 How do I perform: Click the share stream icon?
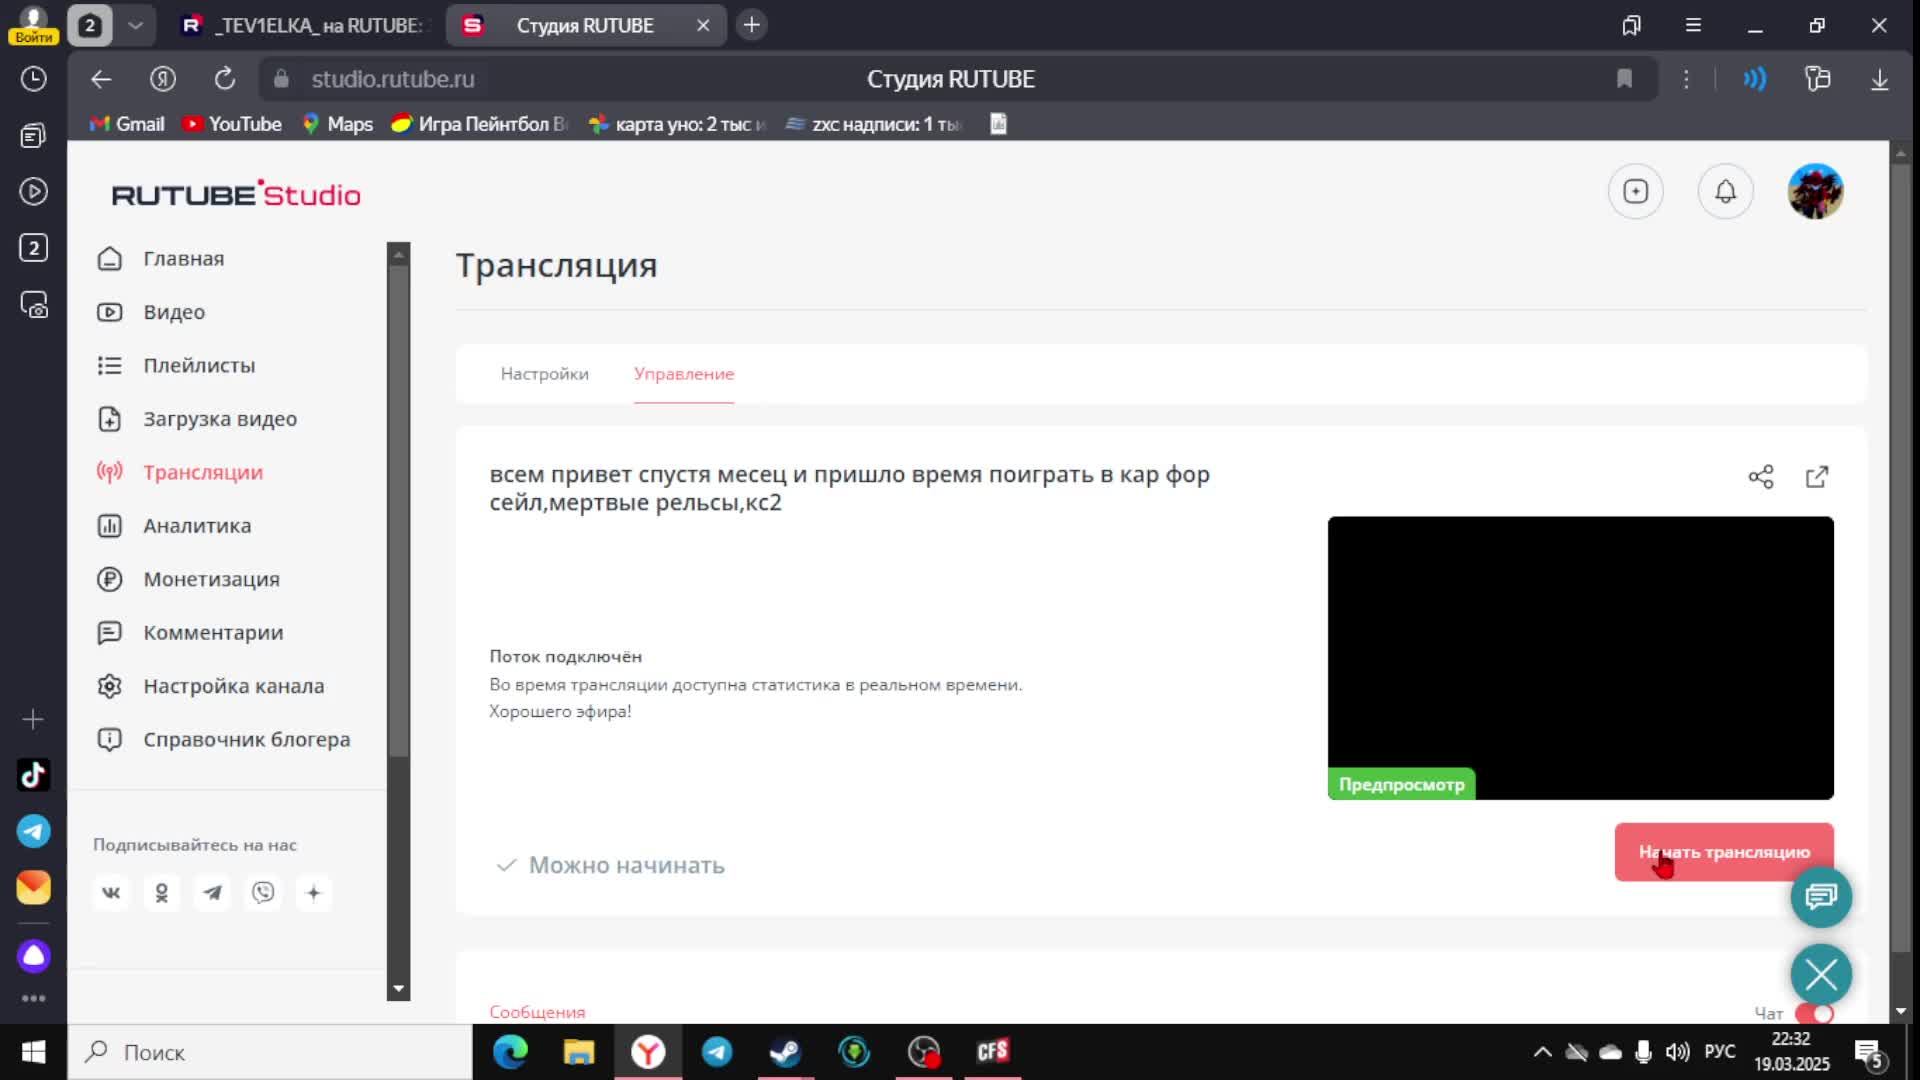1761,477
